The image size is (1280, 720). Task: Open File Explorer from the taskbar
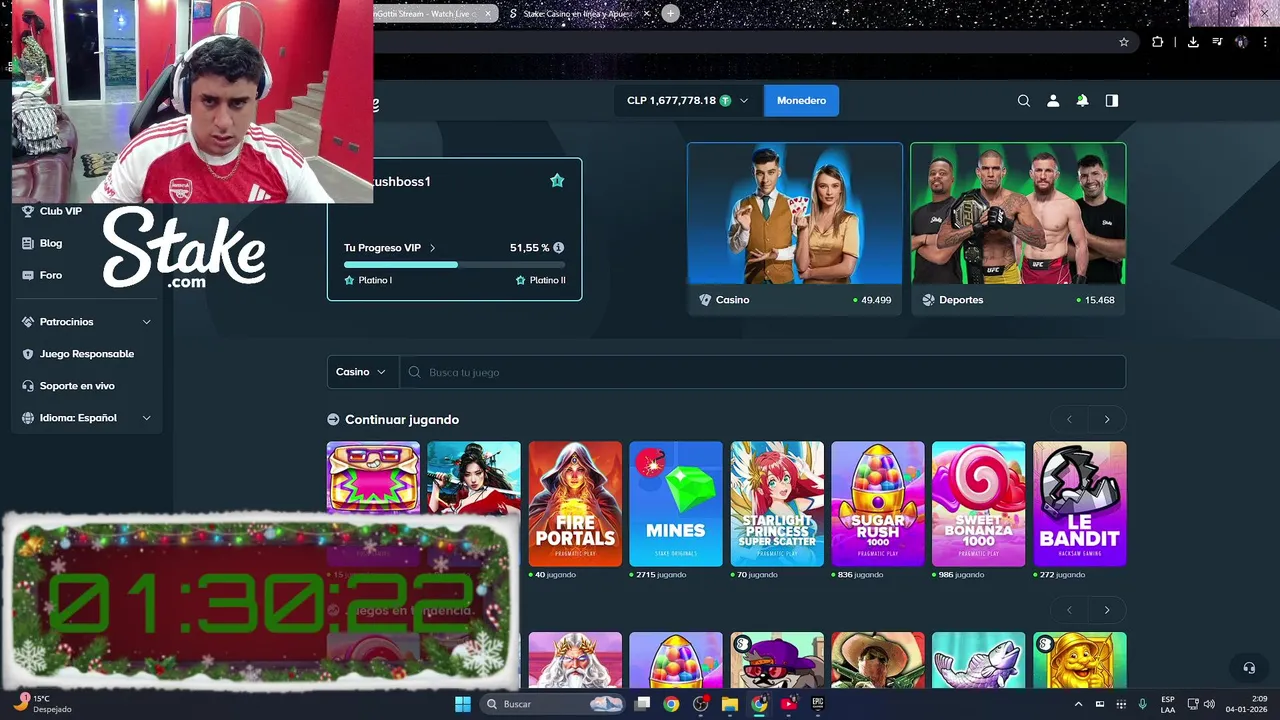(x=730, y=704)
